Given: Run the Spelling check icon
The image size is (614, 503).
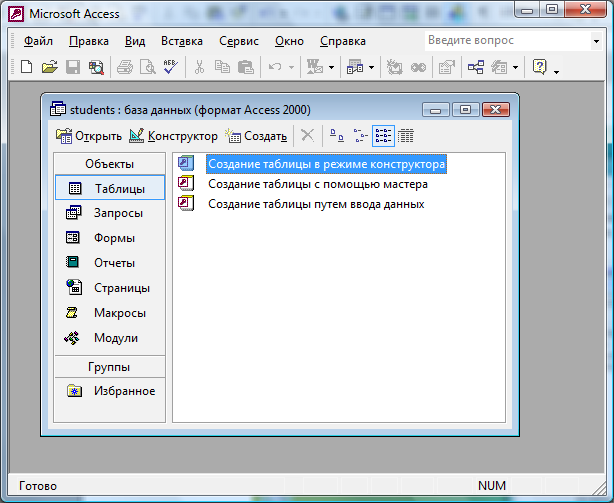Looking at the screenshot, I should click(x=171, y=67).
